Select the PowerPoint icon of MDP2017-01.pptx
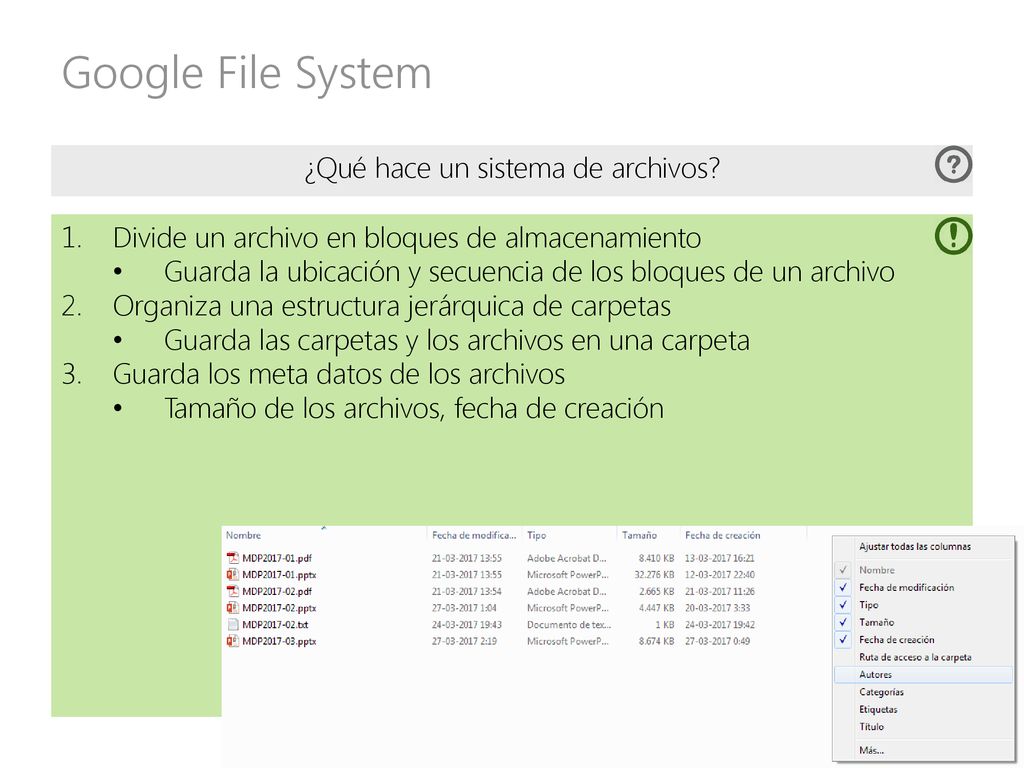1024x768 pixels. point(232,575)
